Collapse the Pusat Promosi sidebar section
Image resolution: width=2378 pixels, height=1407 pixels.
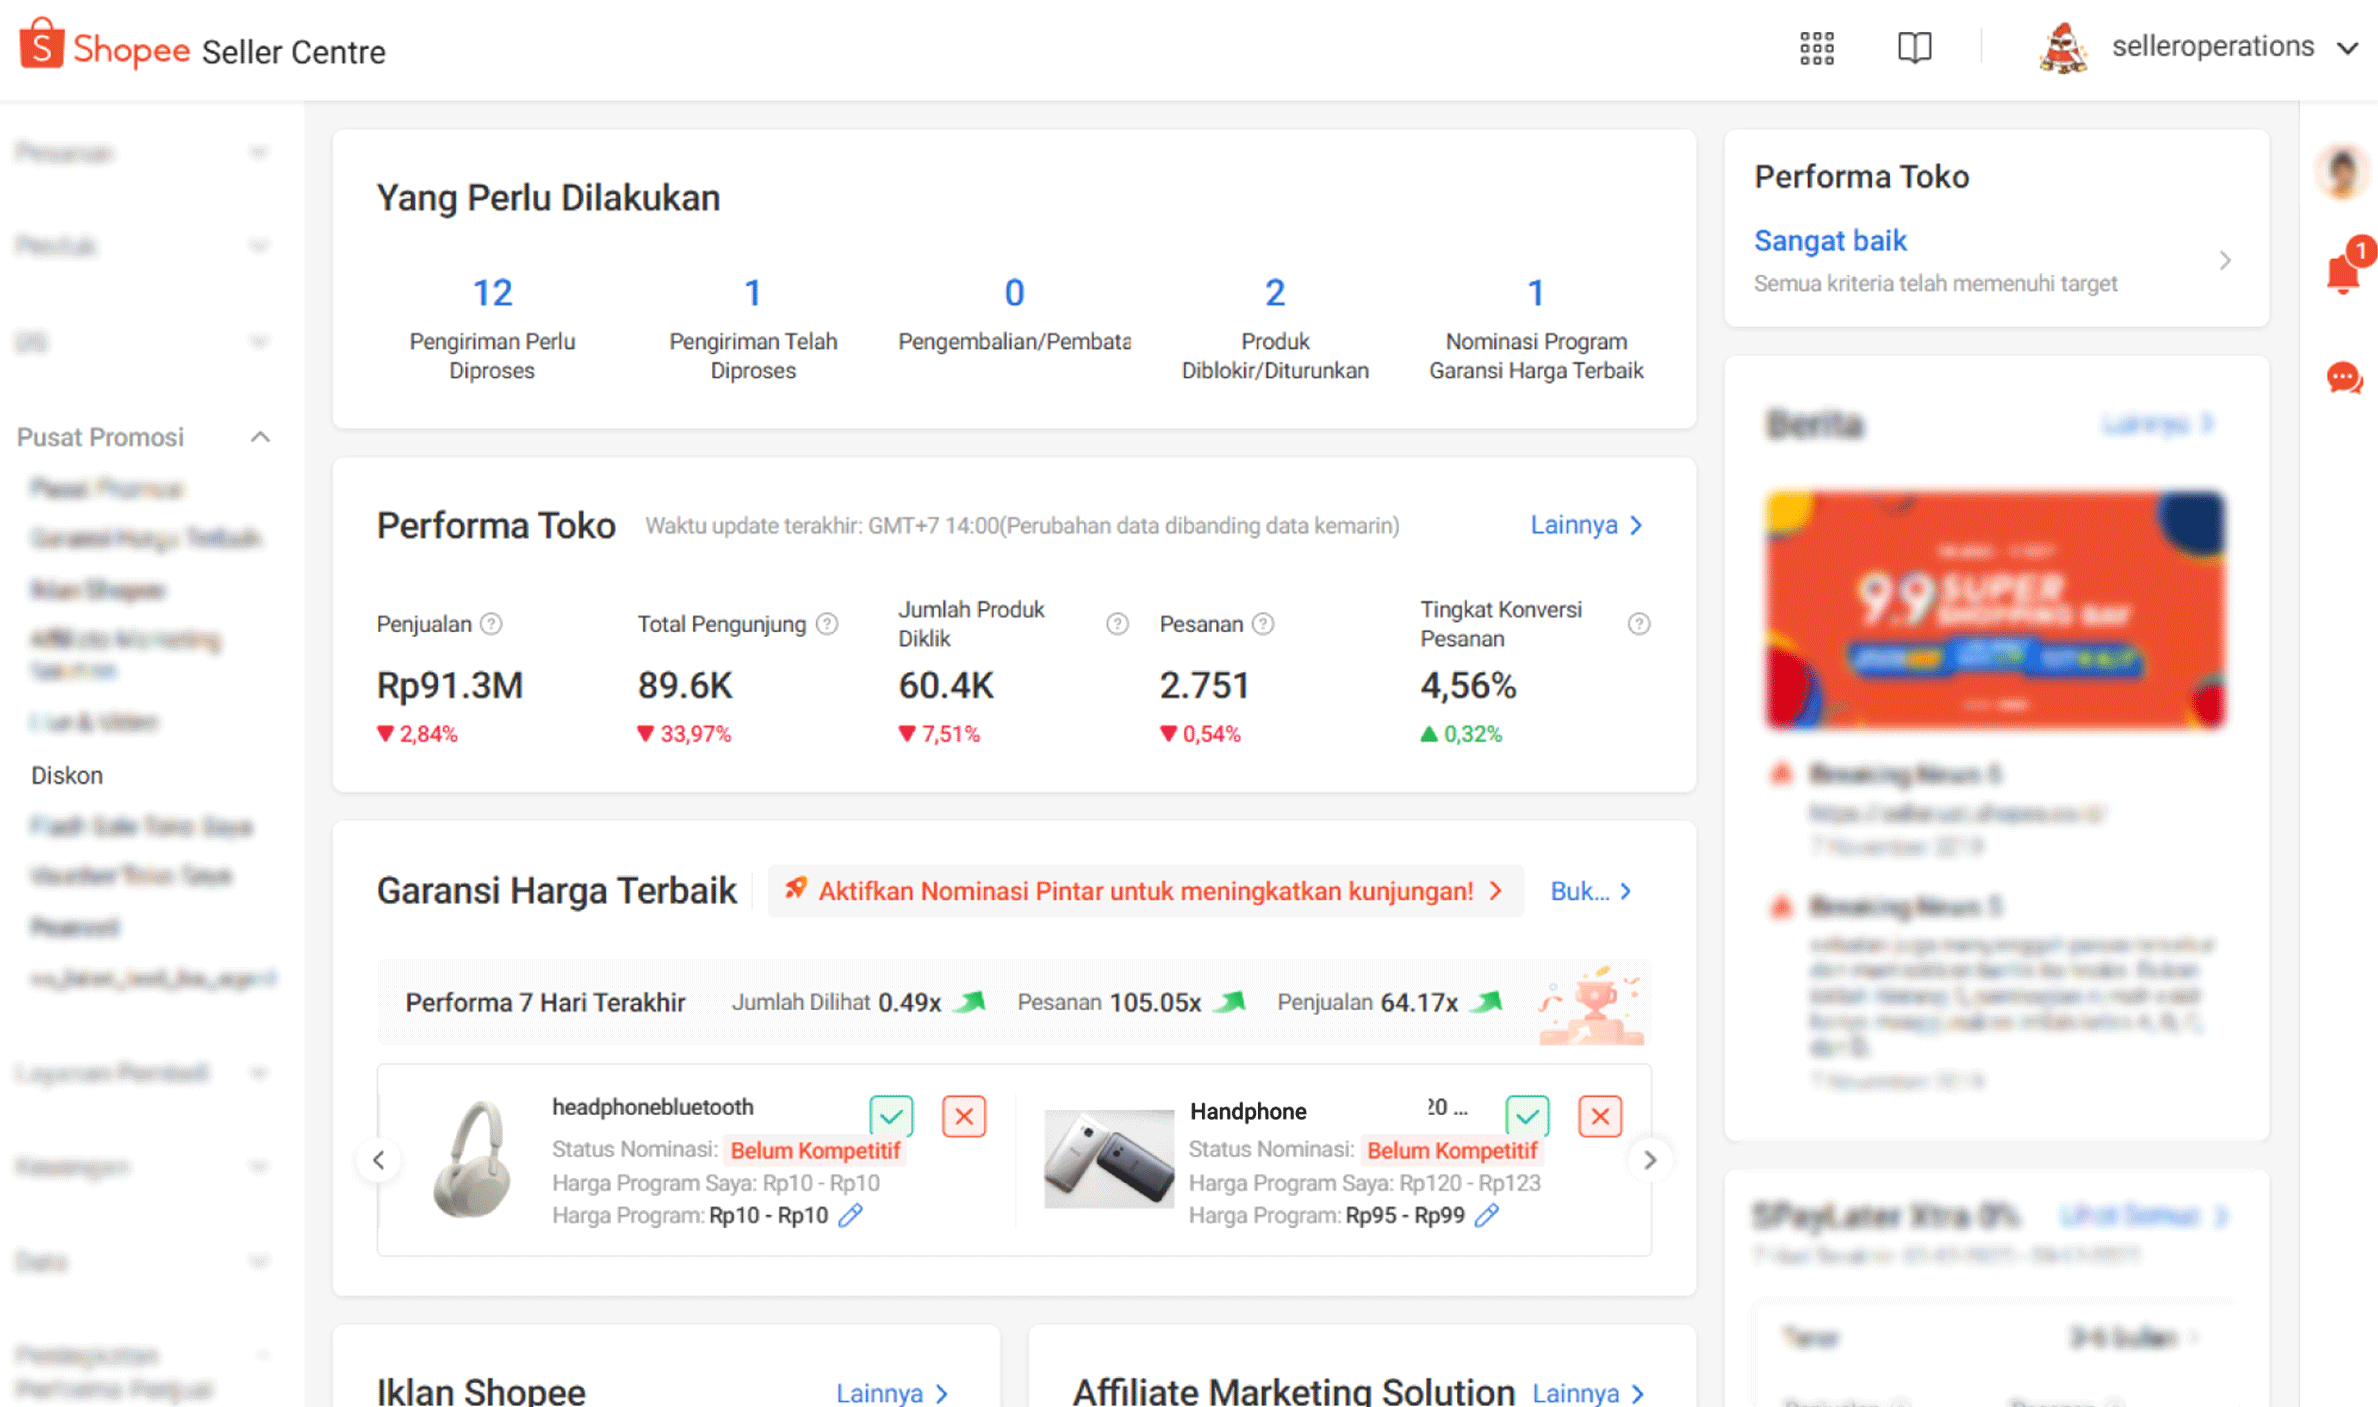click(x=260, y=437)
